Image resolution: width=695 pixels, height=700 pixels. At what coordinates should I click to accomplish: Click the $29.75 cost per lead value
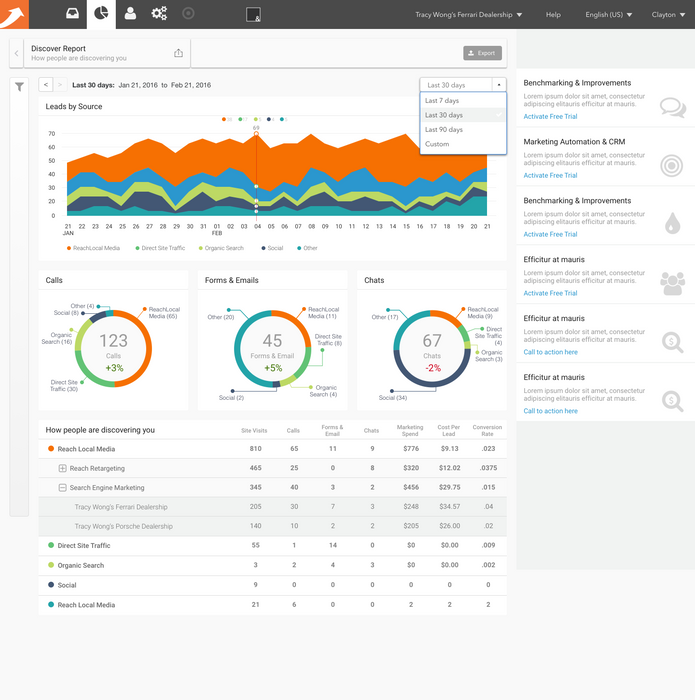point(449,487)
